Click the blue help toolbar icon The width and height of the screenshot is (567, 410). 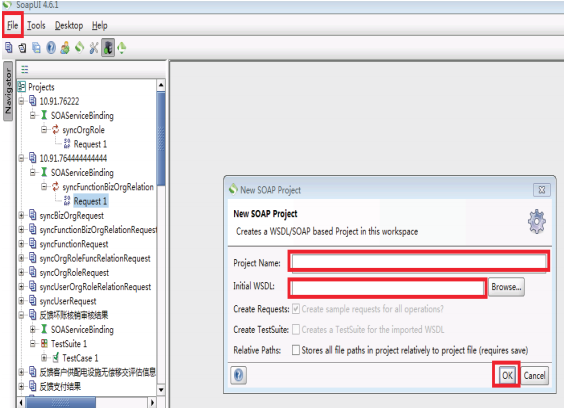[x=51, y=48]
